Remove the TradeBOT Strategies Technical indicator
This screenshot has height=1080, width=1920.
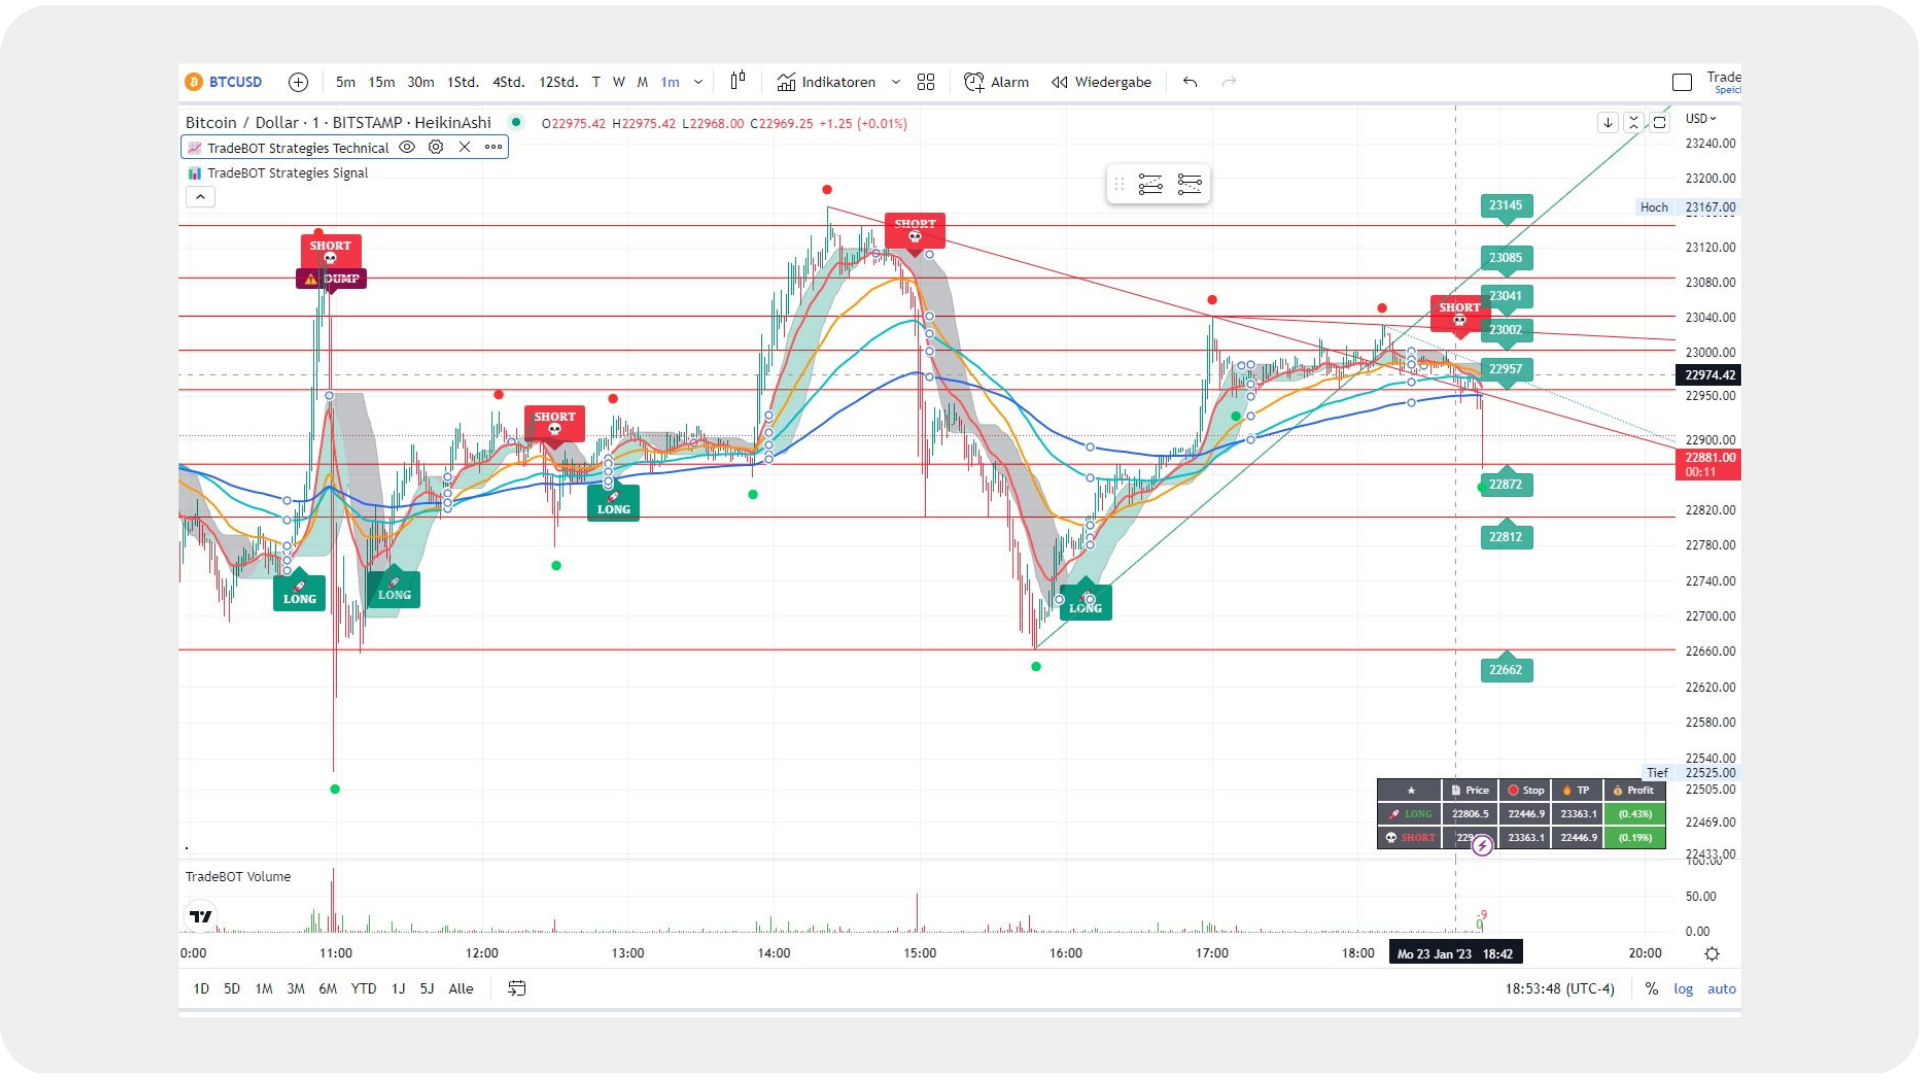point(464,147)
